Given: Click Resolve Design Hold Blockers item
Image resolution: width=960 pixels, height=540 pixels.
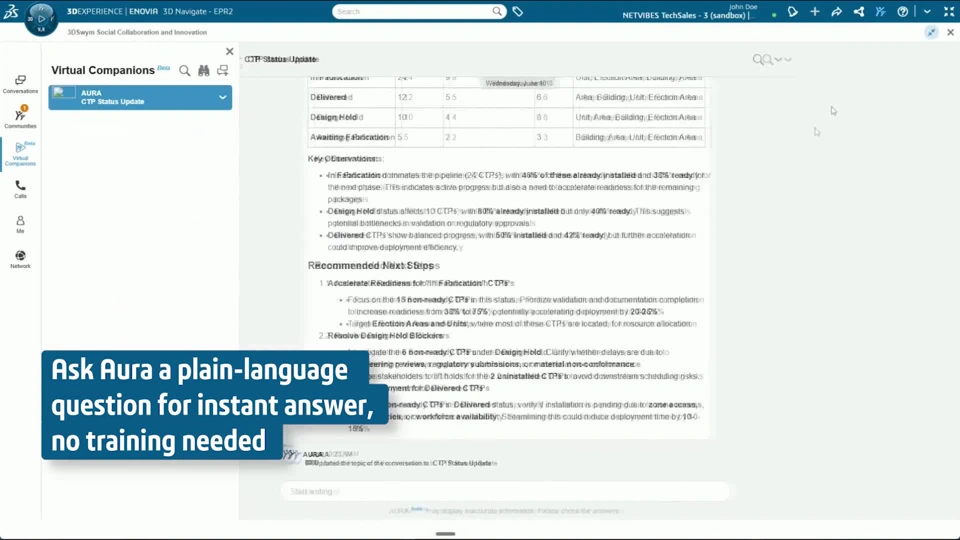Looking at the screenshot, I should click(387, 336).
